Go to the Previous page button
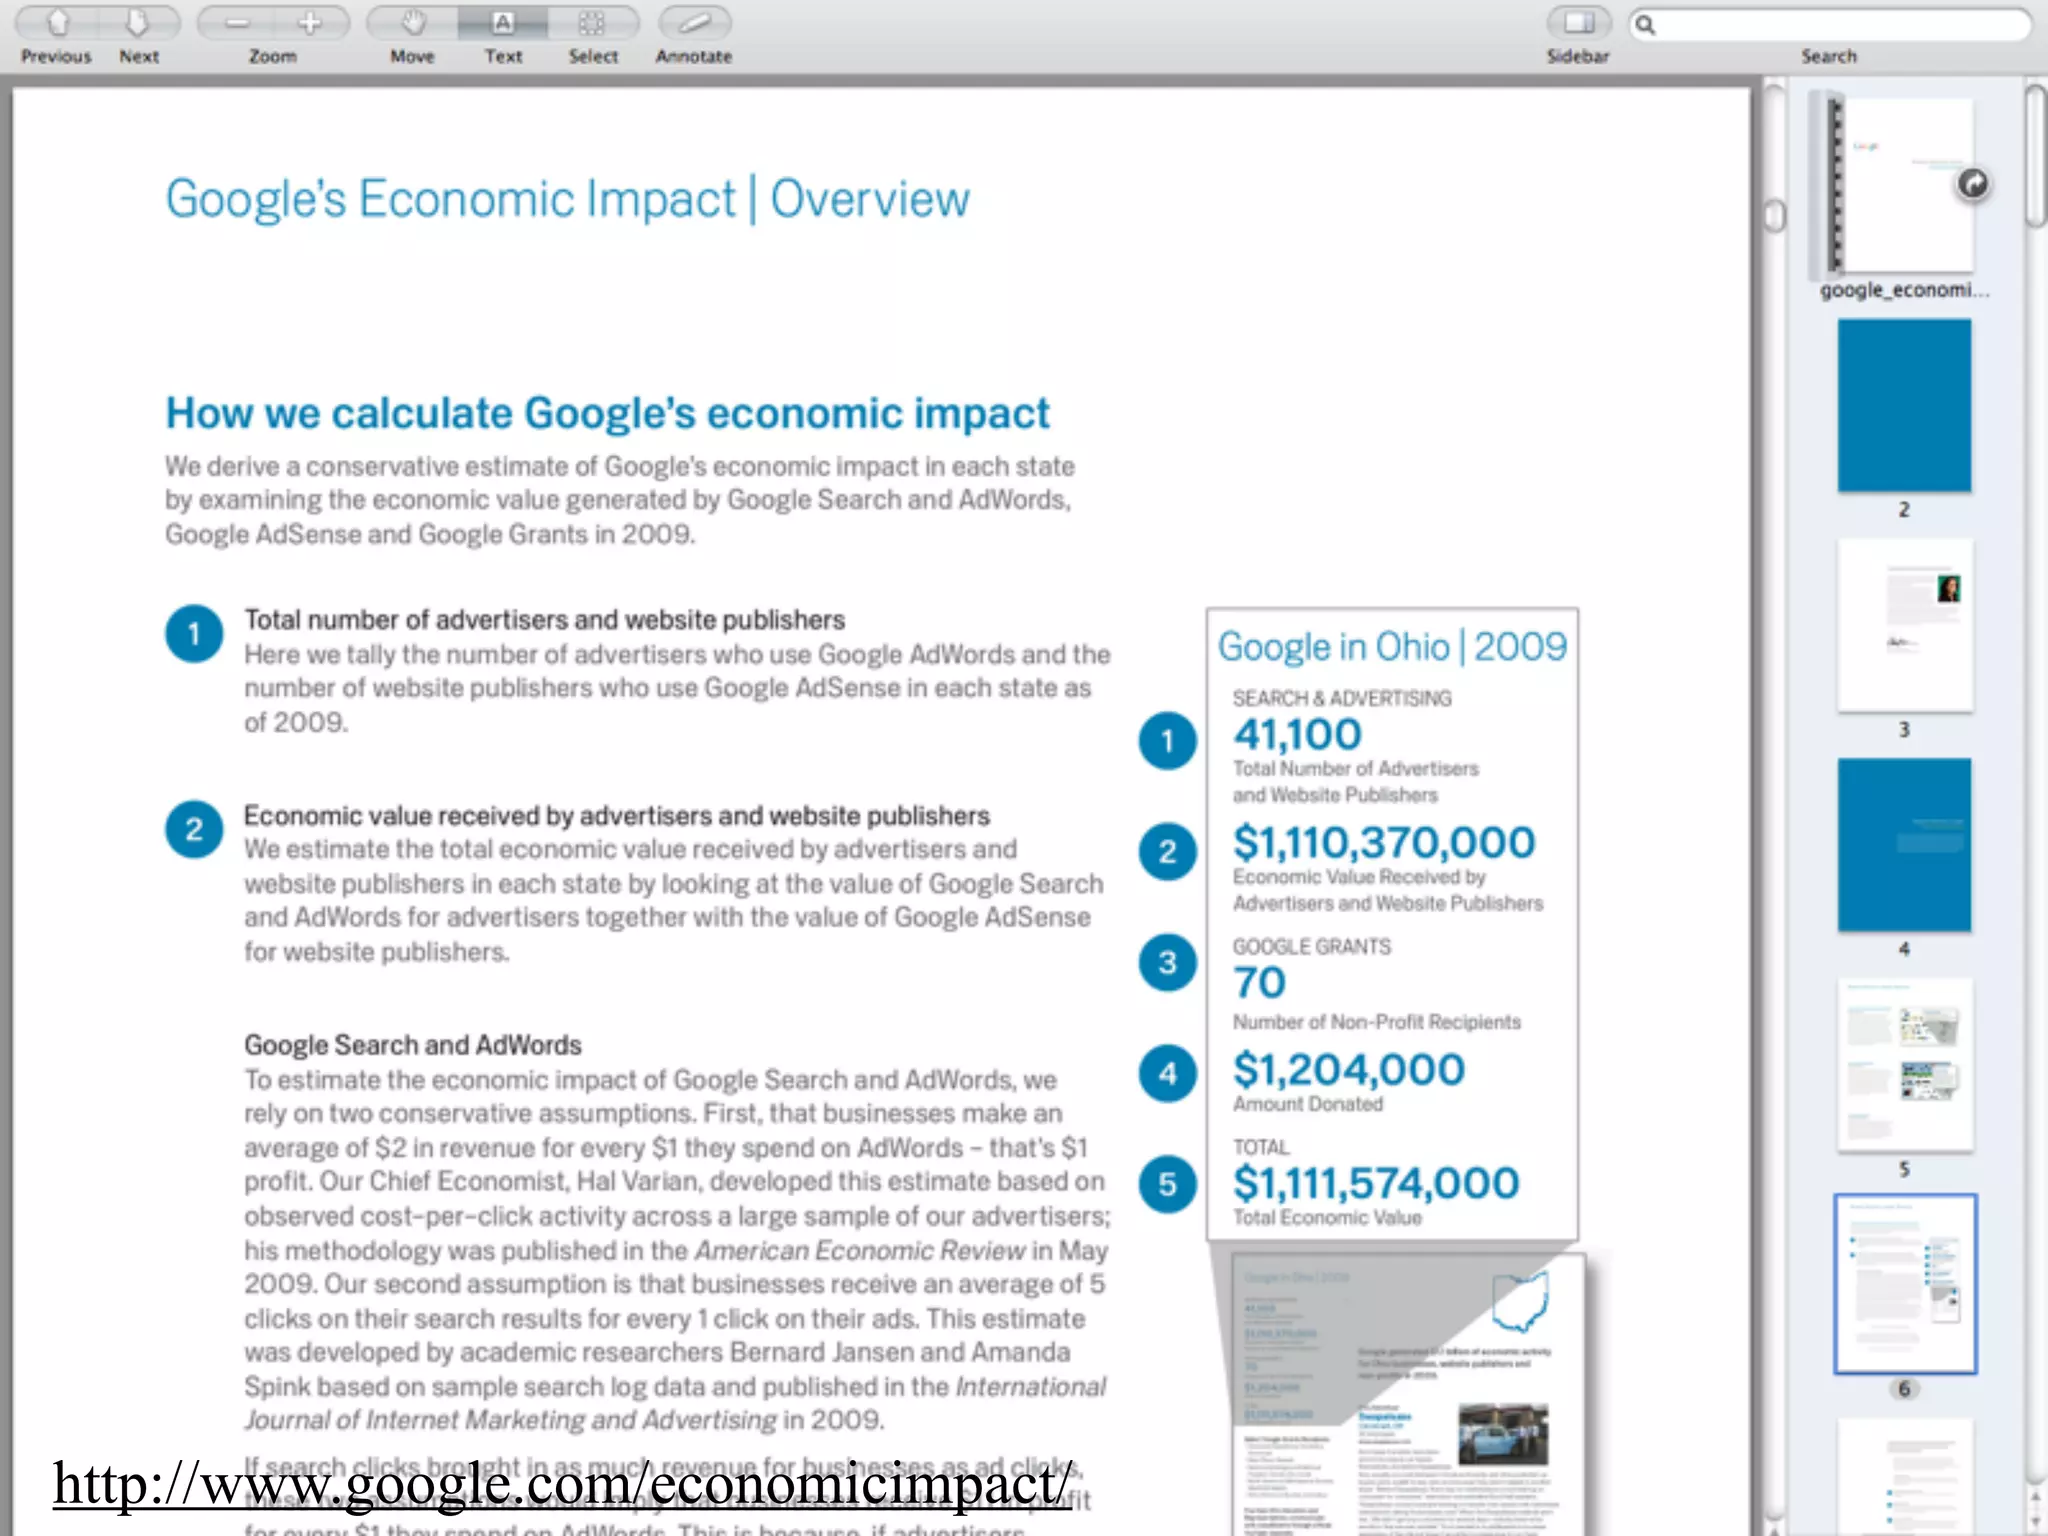This screenshot has width=2048, height=1536. click(x=57, y=22)
